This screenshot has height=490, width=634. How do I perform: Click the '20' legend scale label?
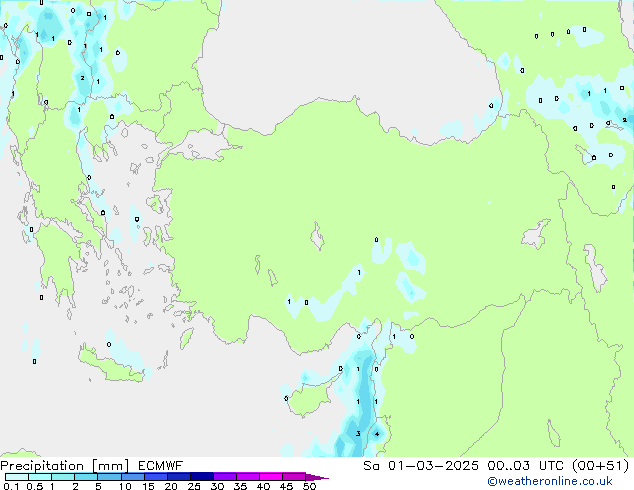coord(171,486)
